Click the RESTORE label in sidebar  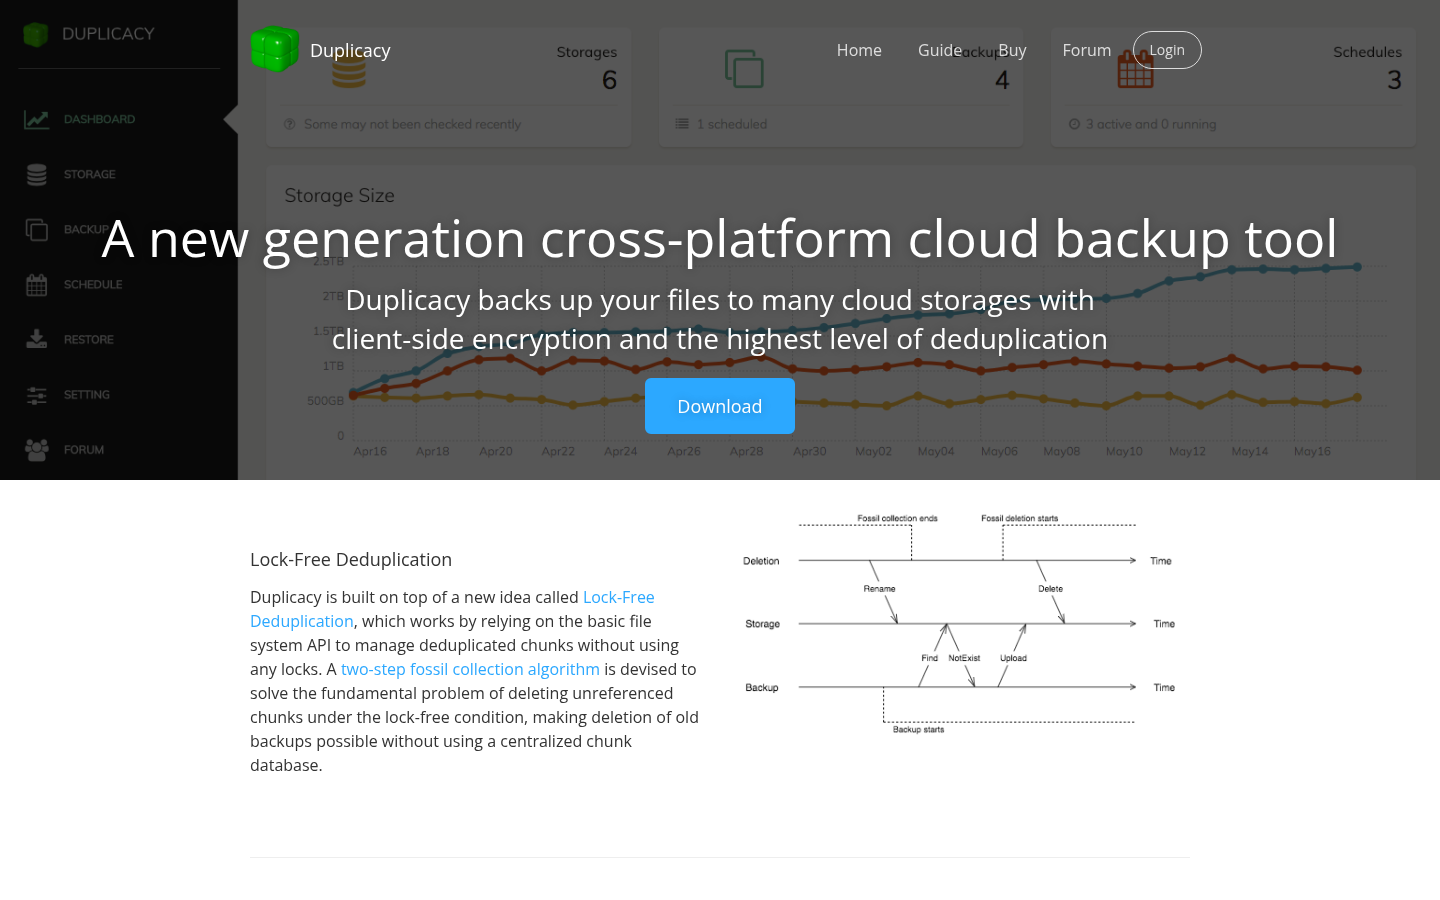click(x=89, y=339)
